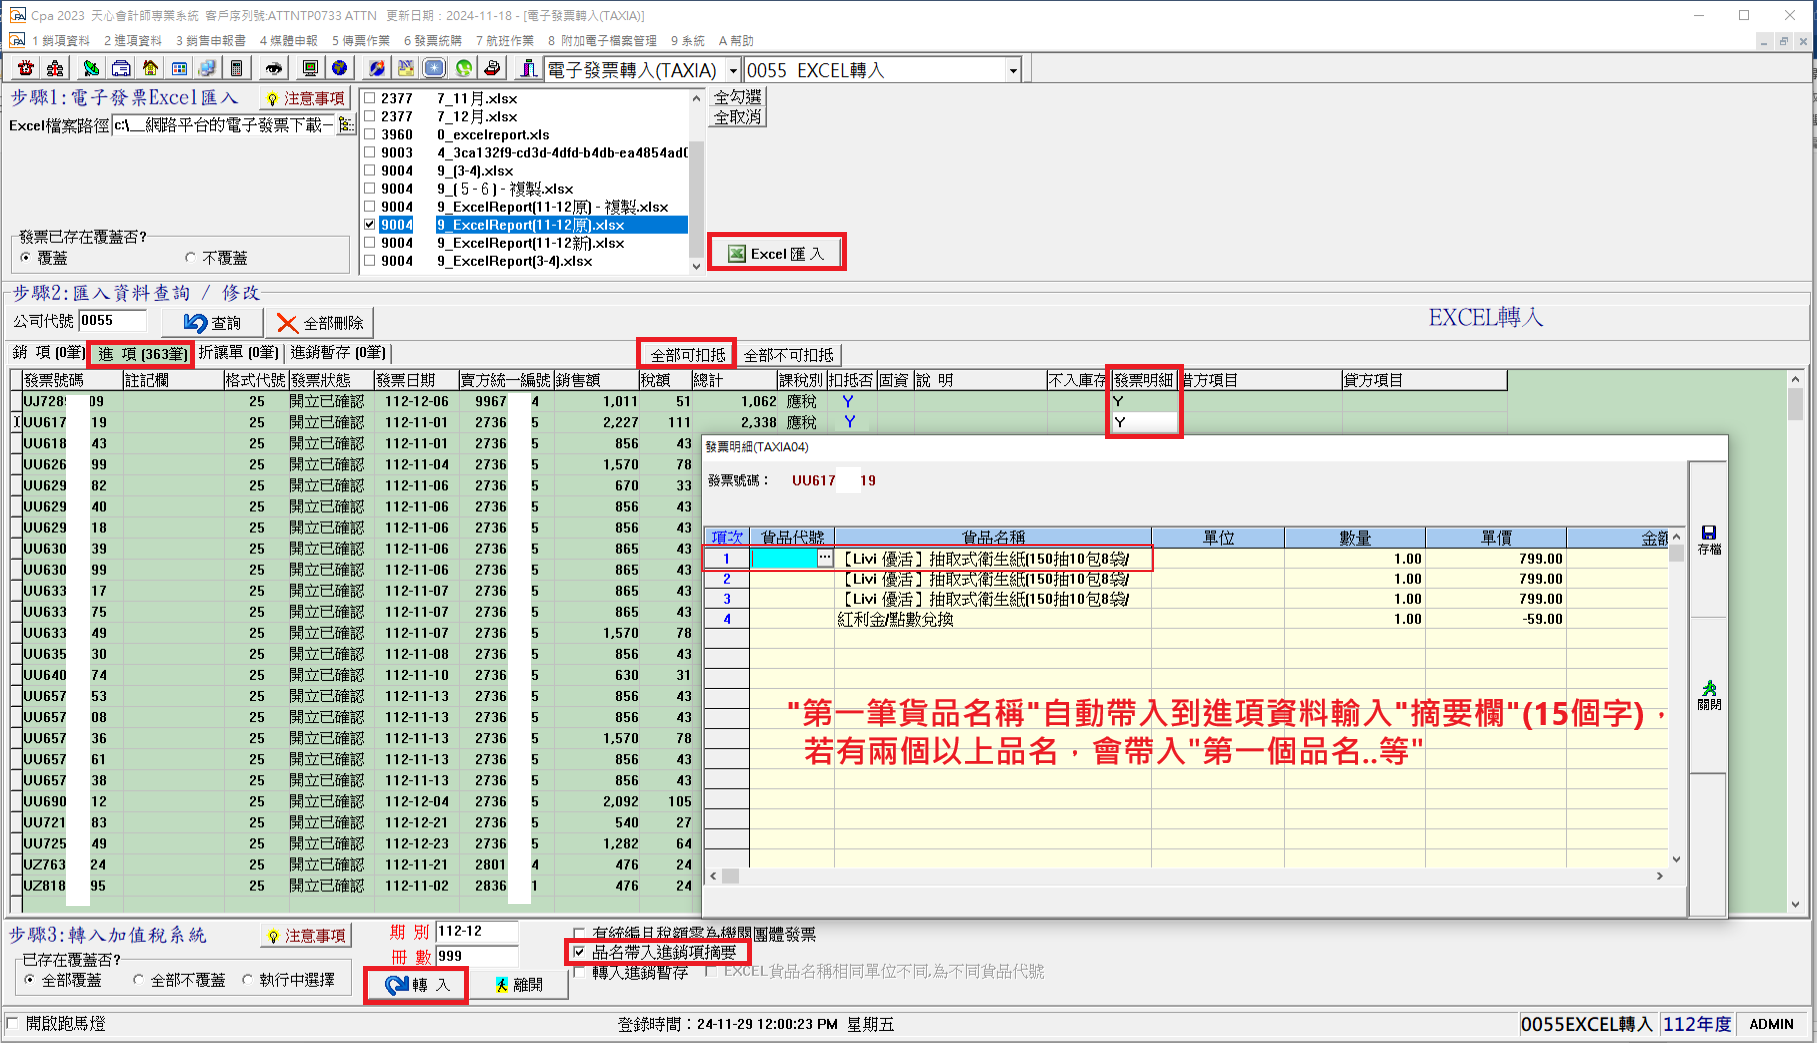Check the 7_11月.xlsx file checkbox
The height and width of the screenshot is (1043, 1817).
[x=370, y=98]
